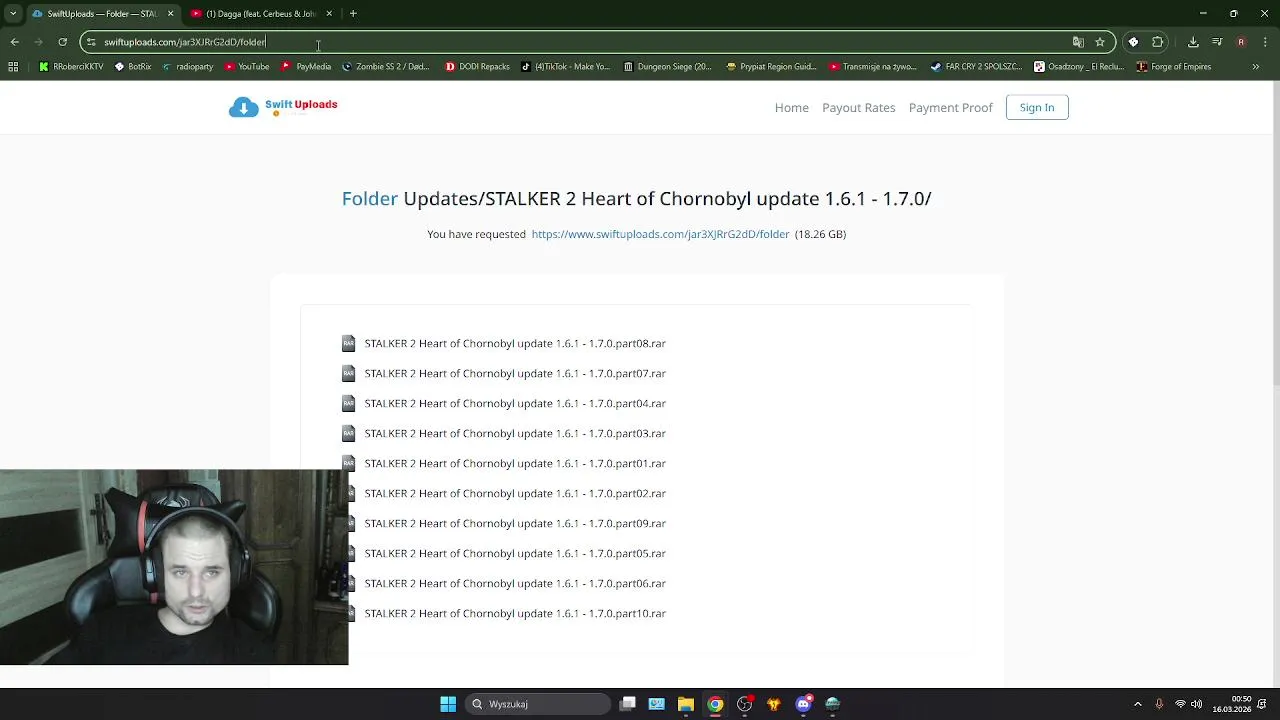This screenshot has width=1280, height=720.
Task: Open the radioparty bookmark
Action: 187,67
